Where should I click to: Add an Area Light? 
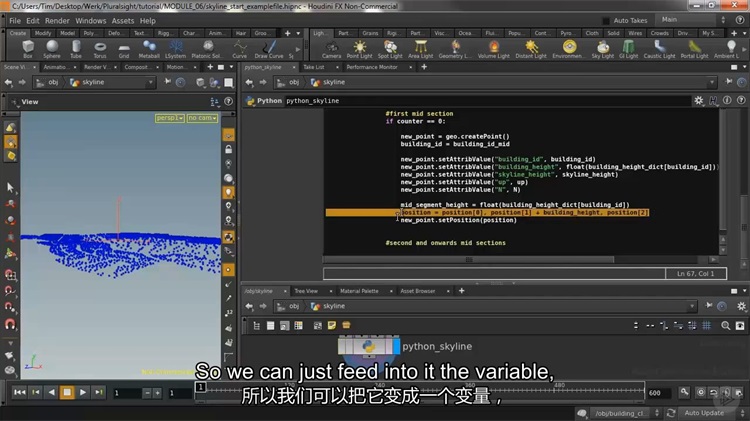(x=420, y=49)
